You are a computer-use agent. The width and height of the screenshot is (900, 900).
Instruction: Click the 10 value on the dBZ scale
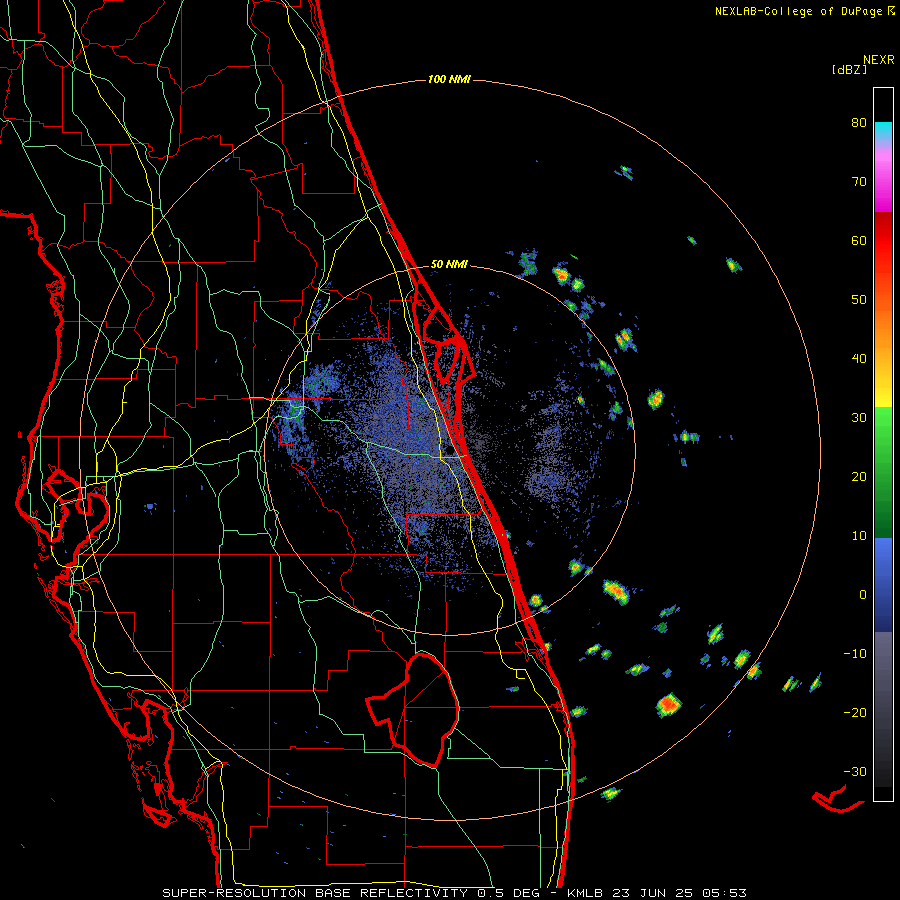[x=859, y=536]
